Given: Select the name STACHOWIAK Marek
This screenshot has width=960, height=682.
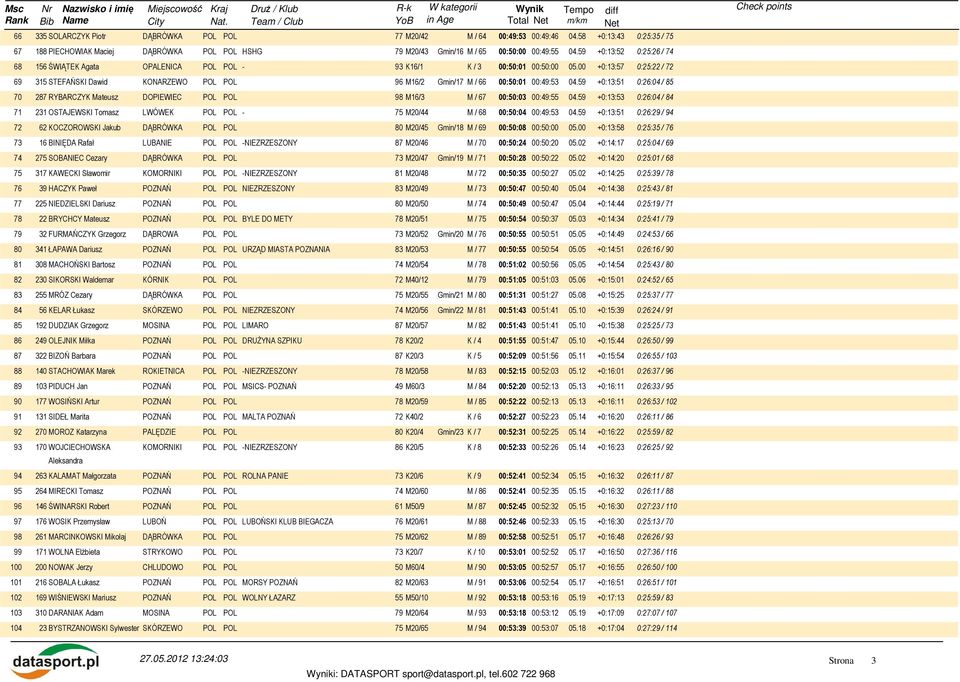Looking at the screenshot, I should coord(81,372).
